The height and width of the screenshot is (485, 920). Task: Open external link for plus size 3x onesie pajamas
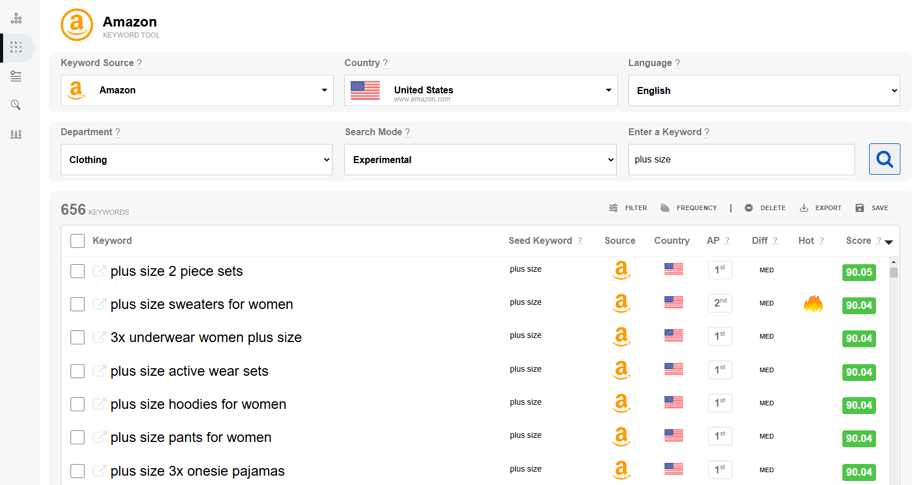tap(99, 470)
